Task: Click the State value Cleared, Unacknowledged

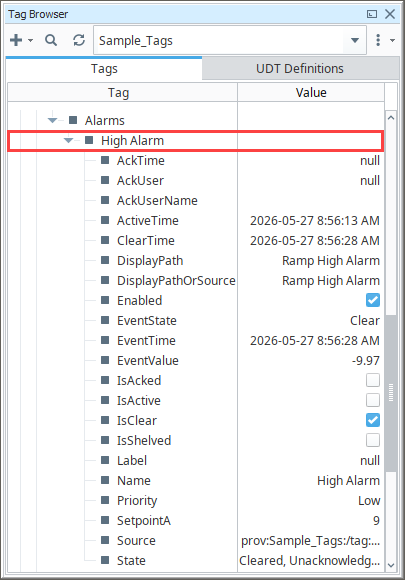Action: coord(310,561)
